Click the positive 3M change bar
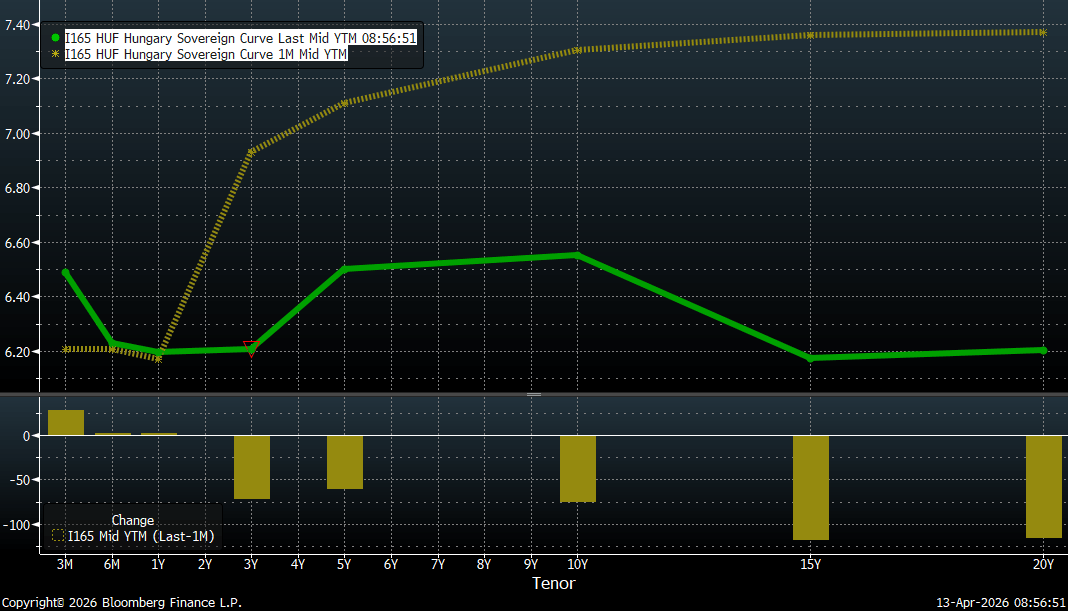 point(66,423)
